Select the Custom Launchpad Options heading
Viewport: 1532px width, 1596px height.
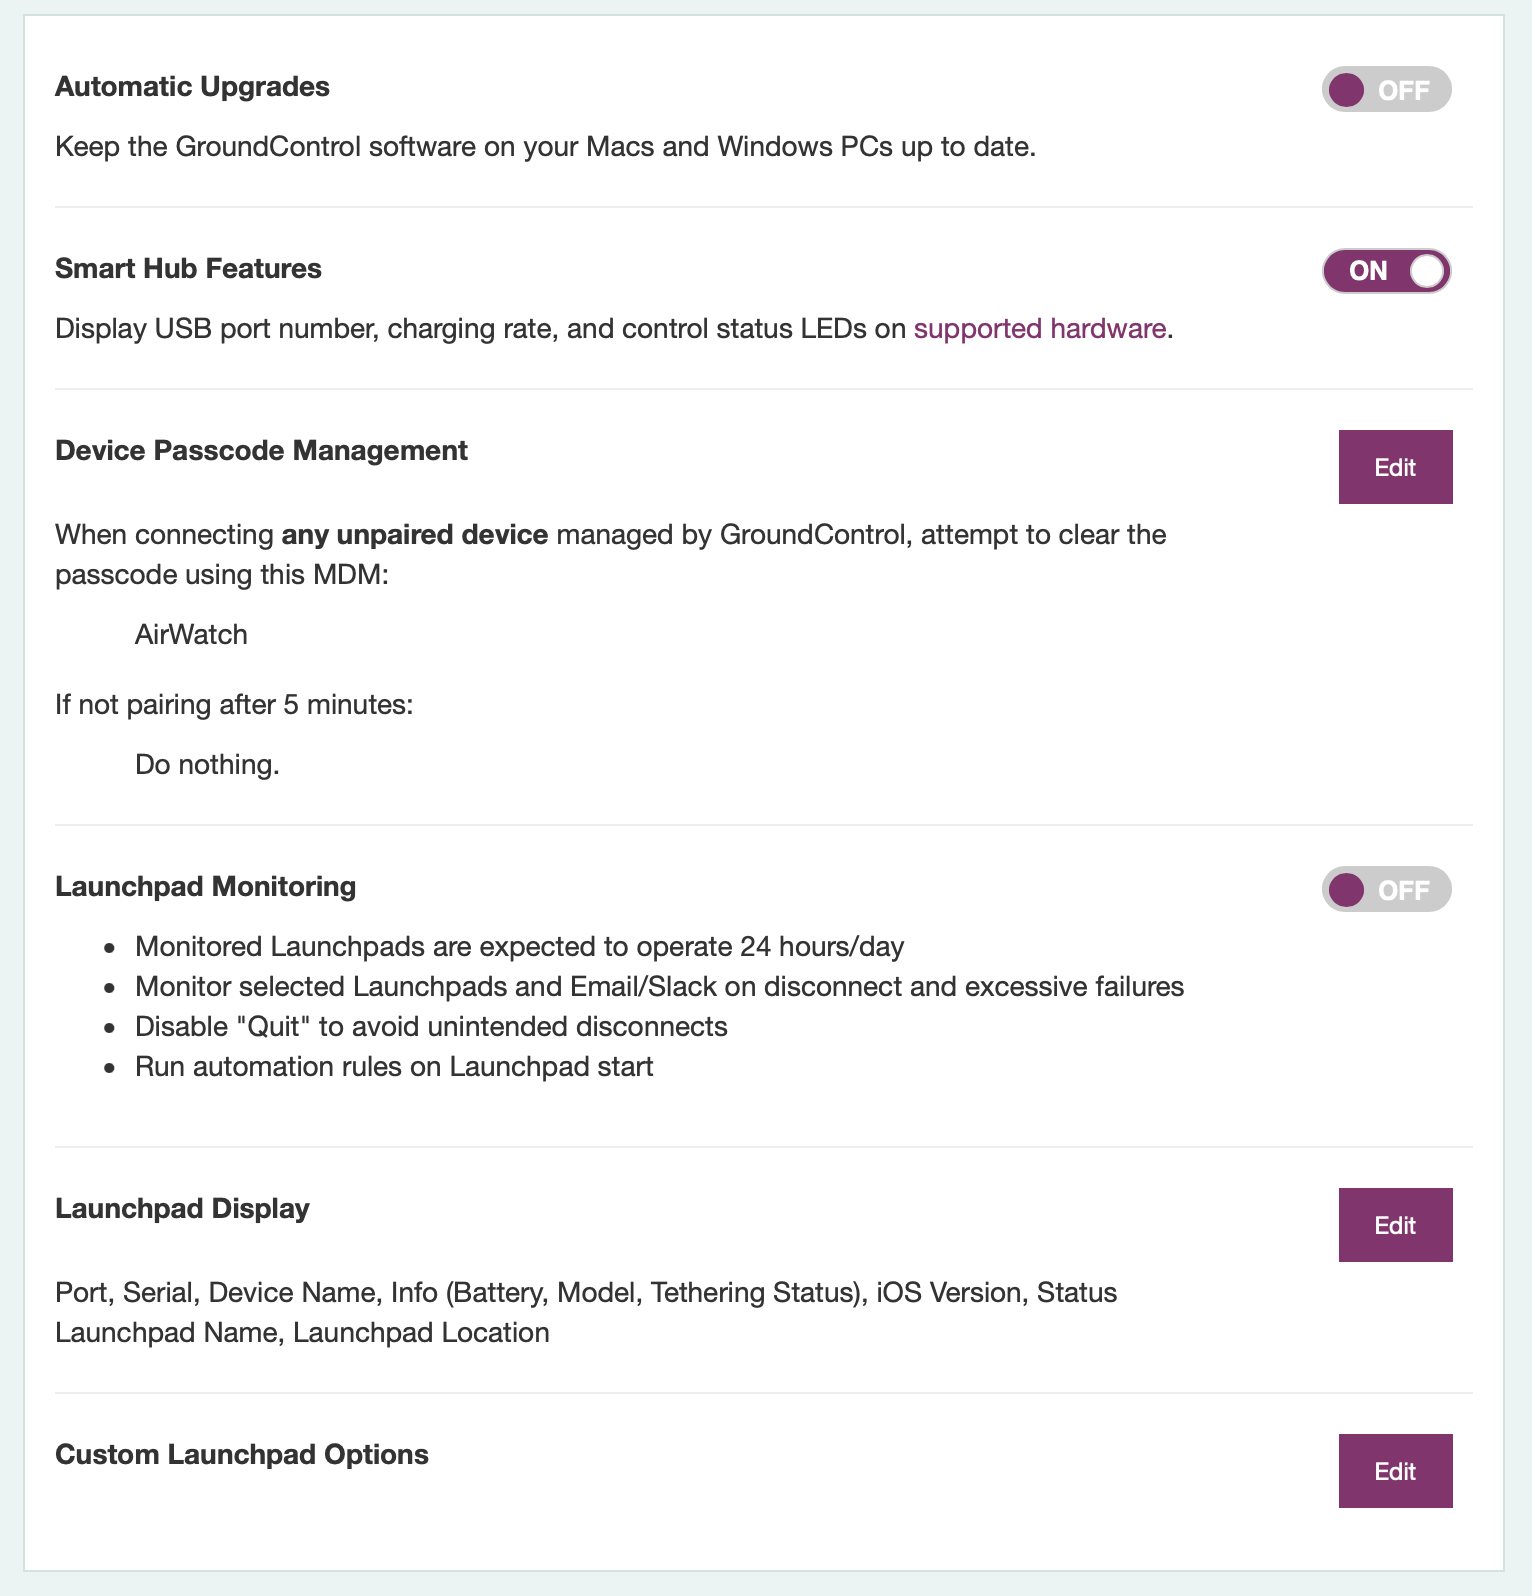pyautogui.click(x=241, y=1455)
